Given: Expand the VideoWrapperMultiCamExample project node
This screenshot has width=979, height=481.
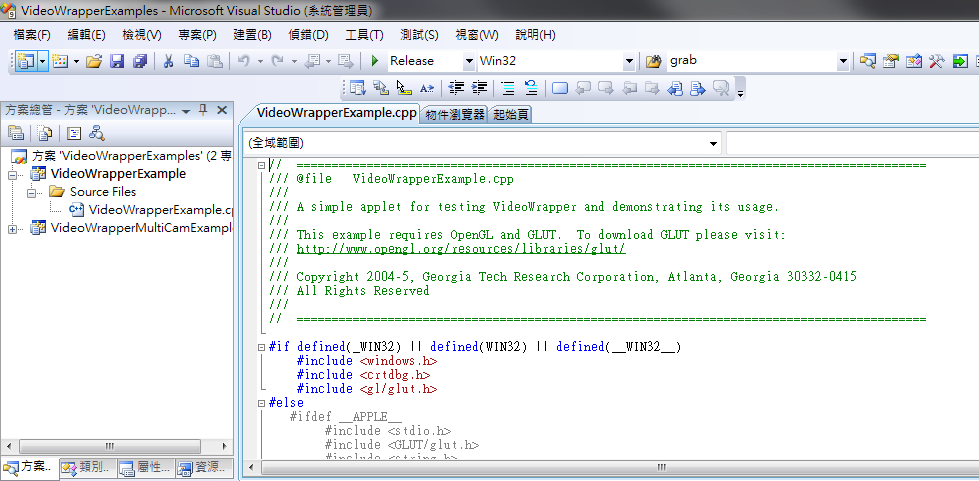Looking at the screenshot, I should pos(12,229).
